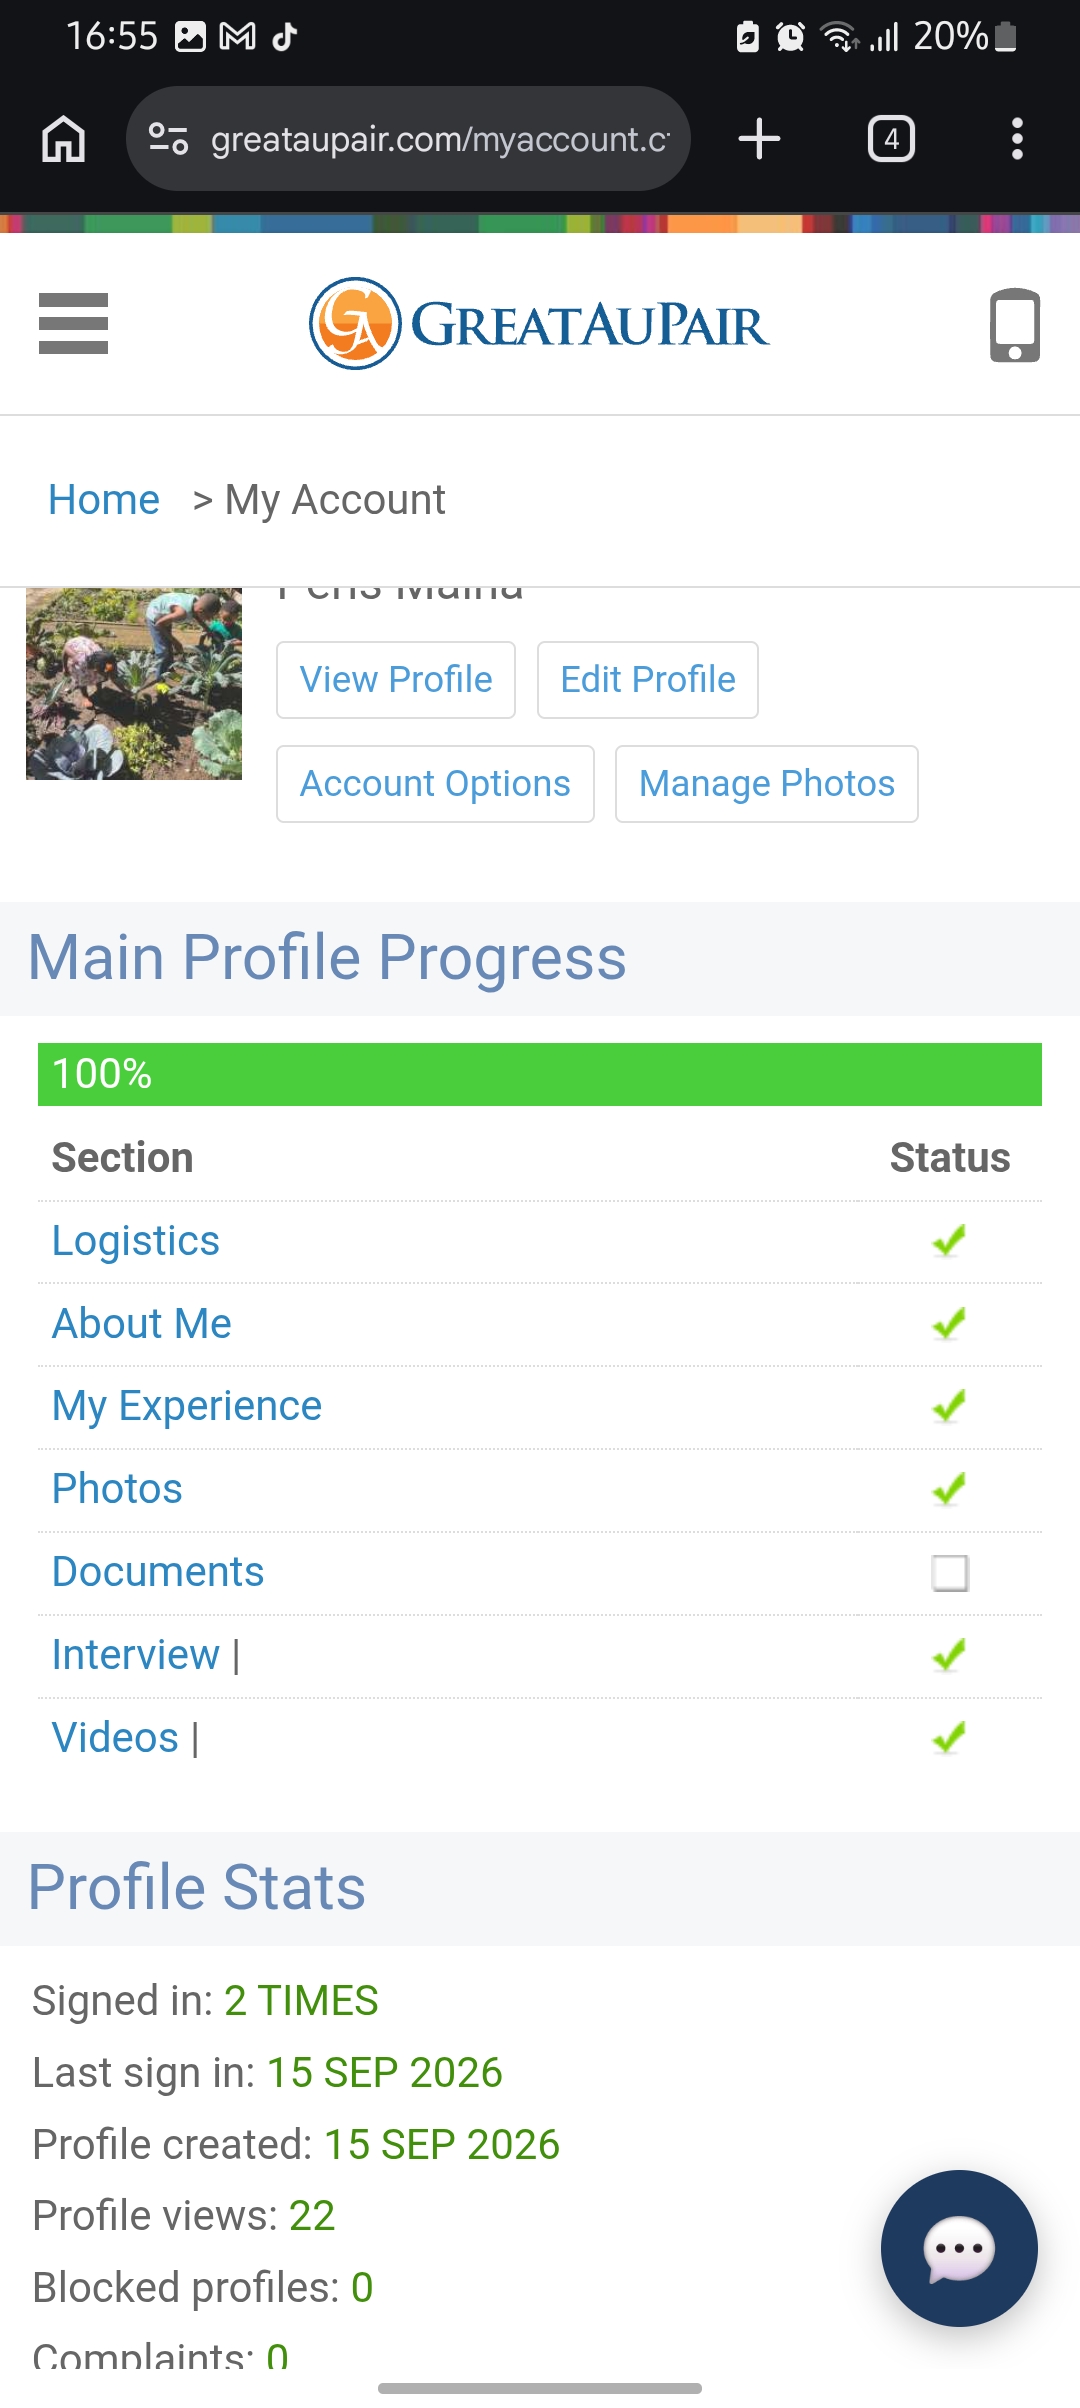Open the tab switcher showing 4 tabs
The image size is (1080, 2408).
click(891, 139)
